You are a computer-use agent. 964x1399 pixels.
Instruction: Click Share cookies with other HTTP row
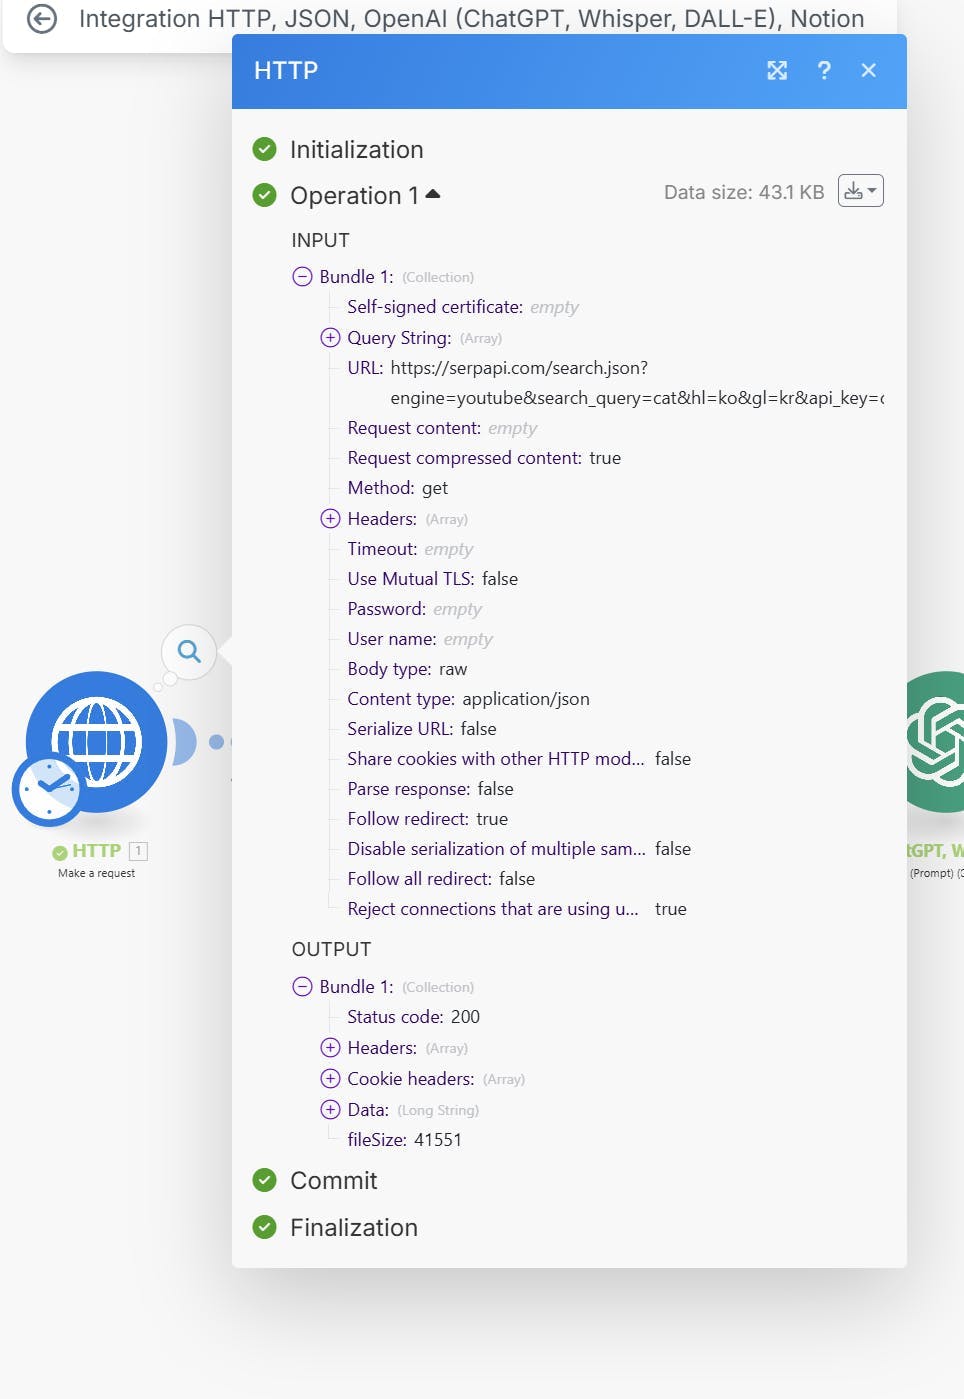pos(519,759)
